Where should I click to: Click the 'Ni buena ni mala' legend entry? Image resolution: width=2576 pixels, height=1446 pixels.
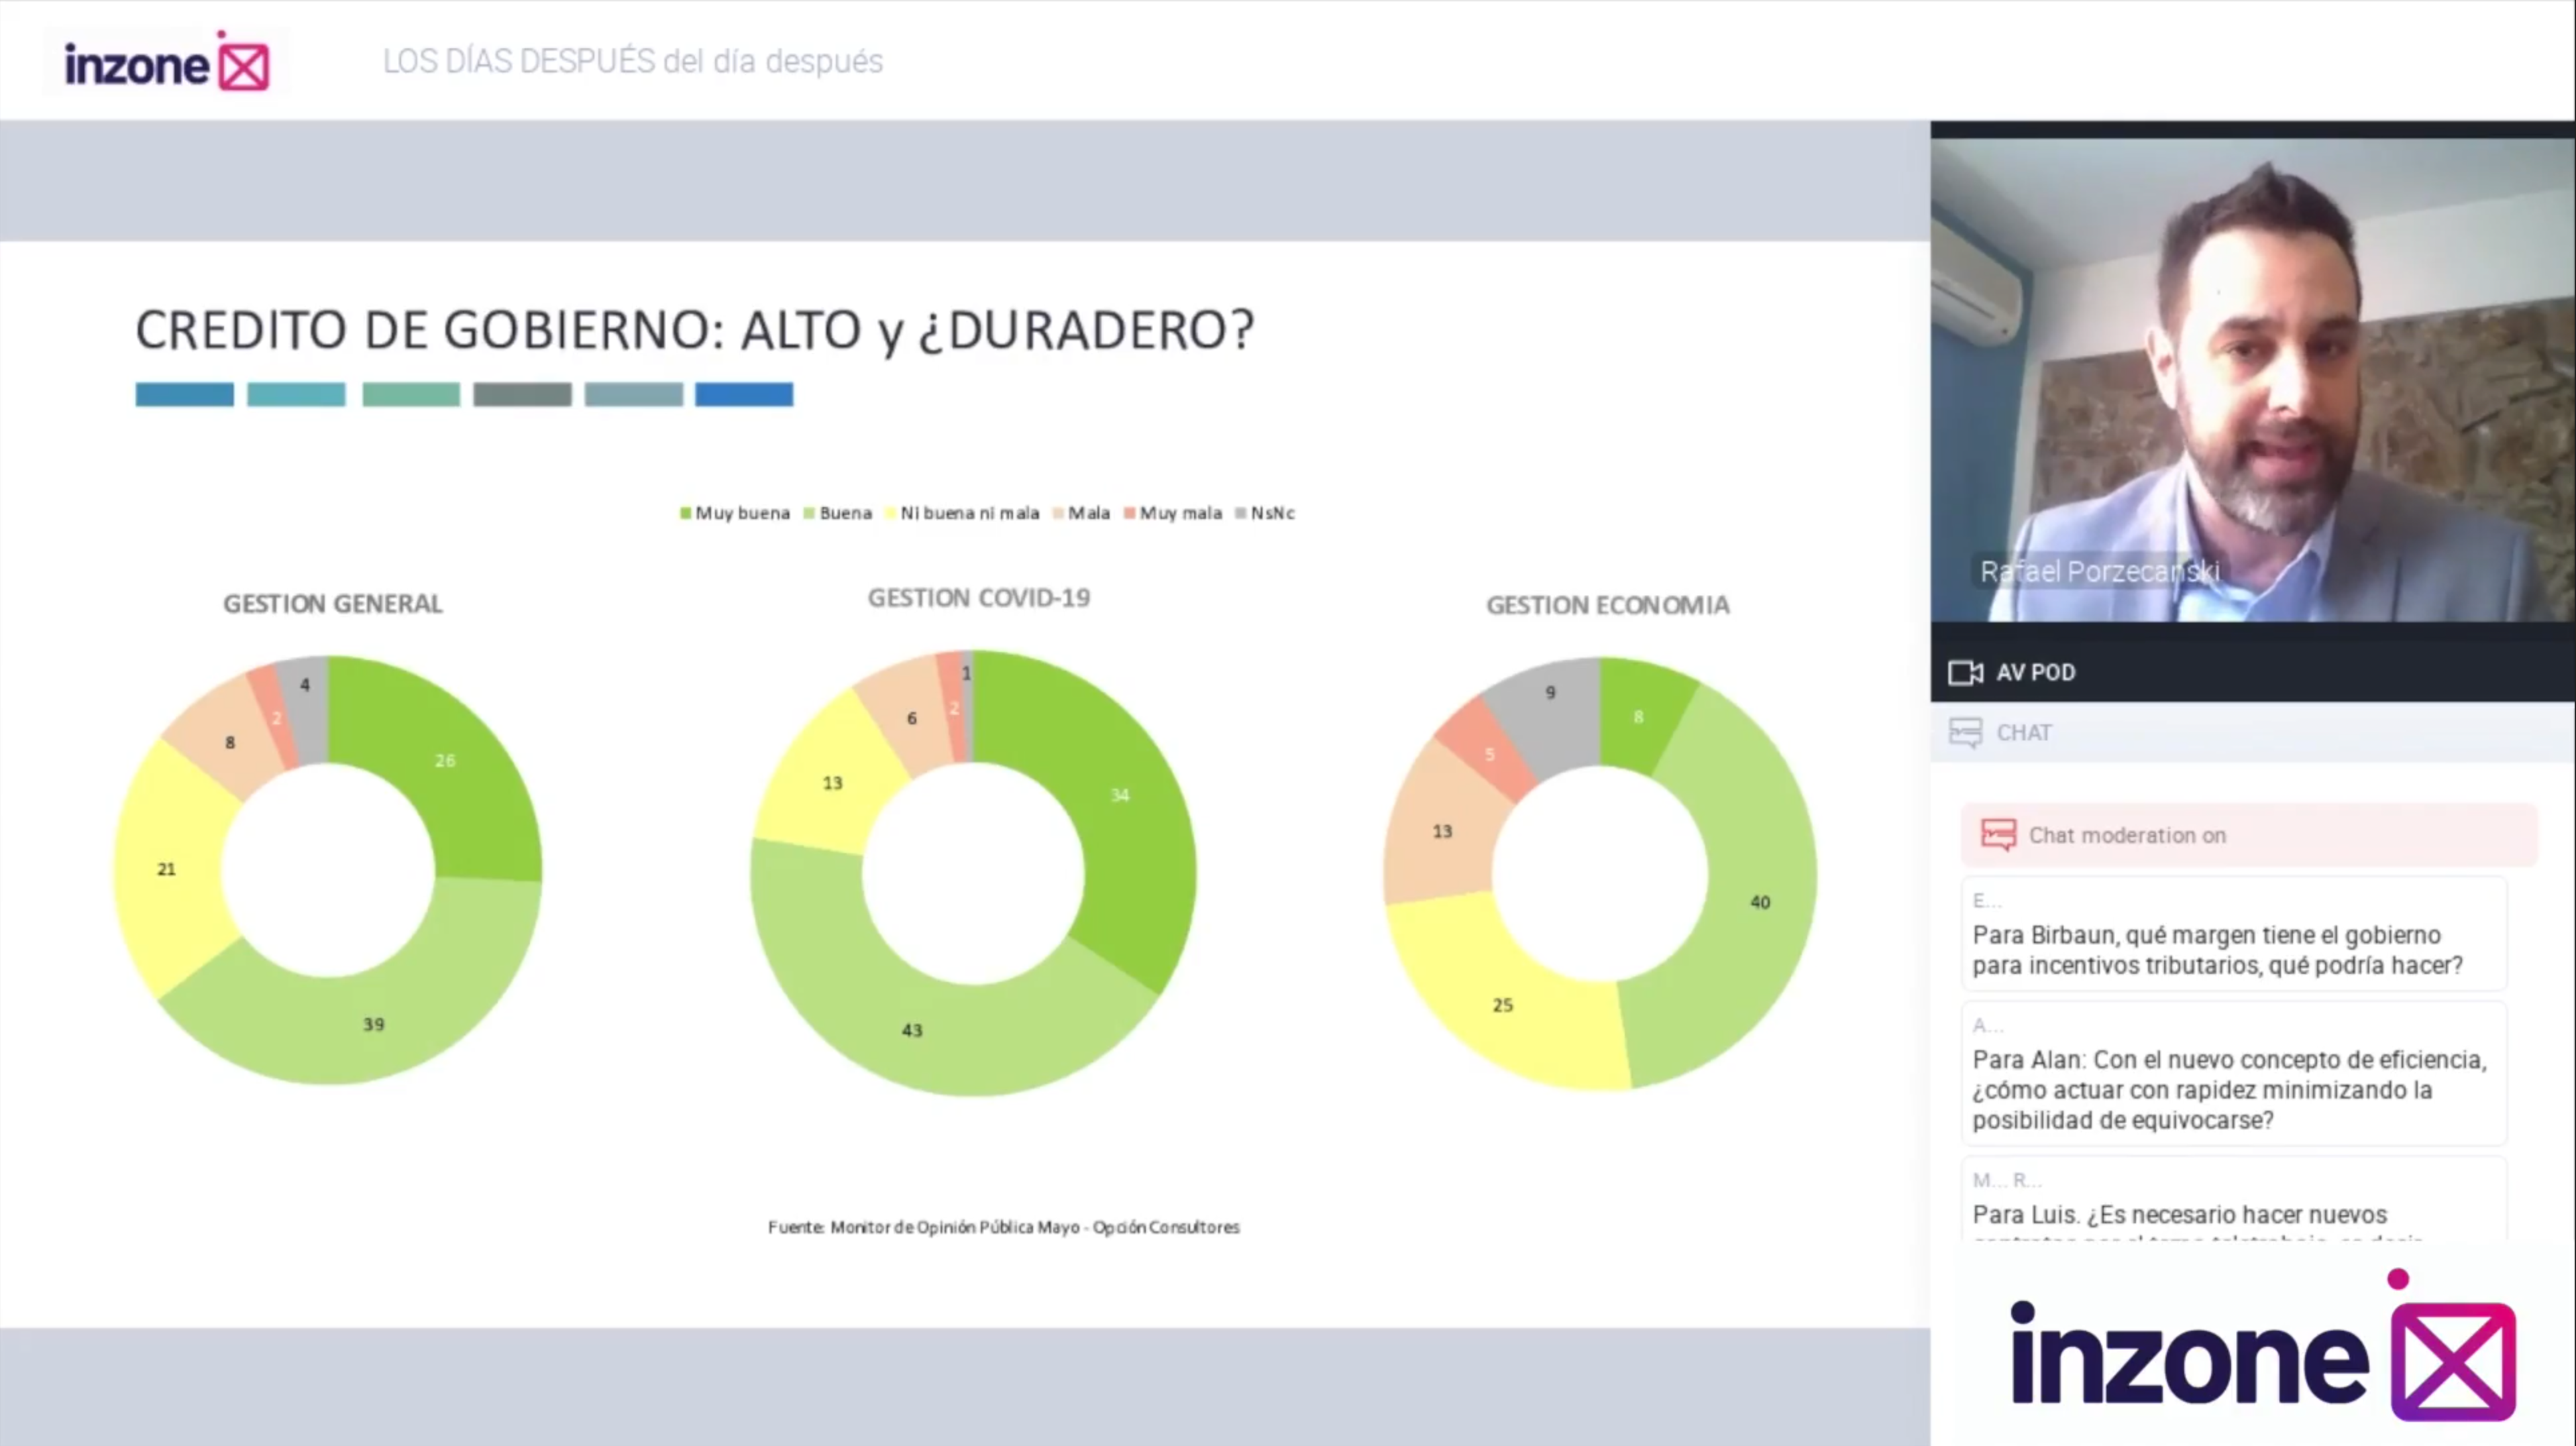[962, 513]
